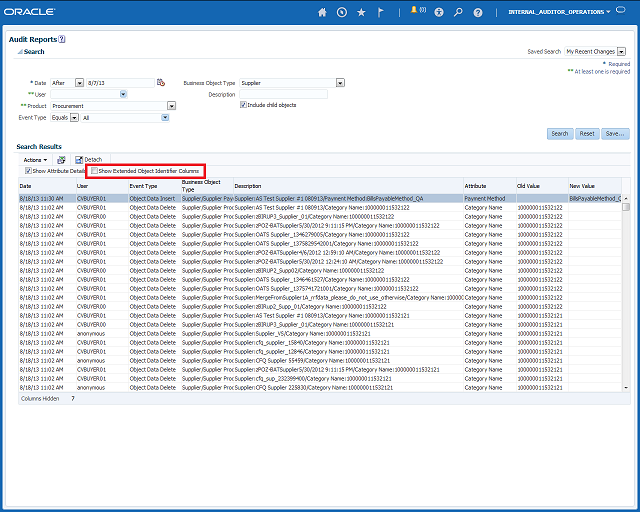Click the BillsPayableMethod new value cell
This screenshot has width=640, height=512.
coord(595,198)
